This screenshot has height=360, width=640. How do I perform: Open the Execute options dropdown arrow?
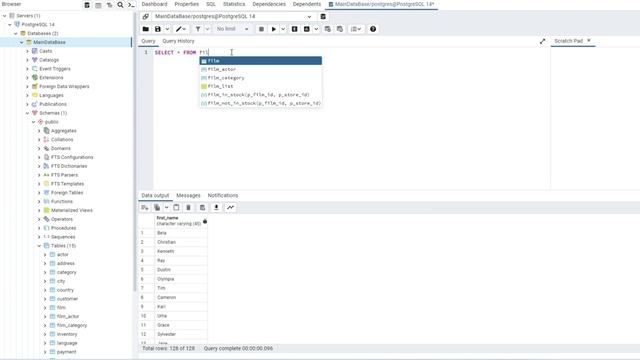point(283,29)
